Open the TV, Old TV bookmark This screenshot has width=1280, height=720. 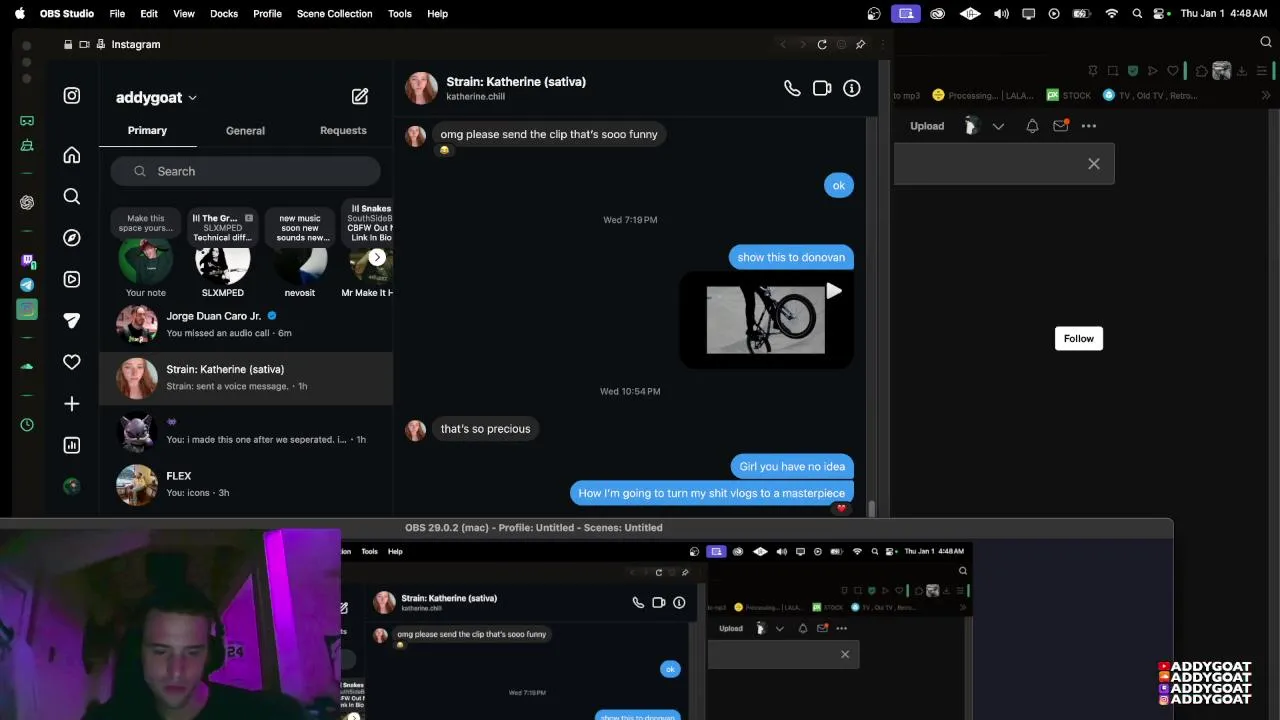pyautogui.click(x=1149, y=96)
